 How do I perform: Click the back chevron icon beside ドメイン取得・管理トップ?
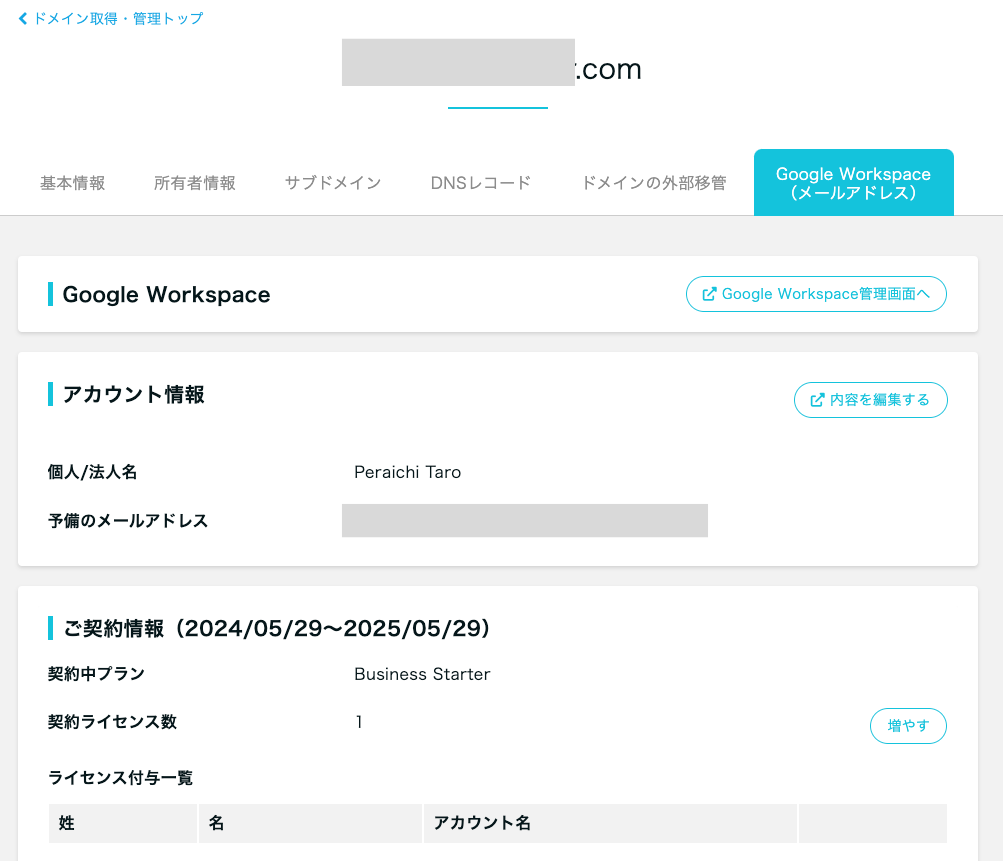[x=22, y=18]
